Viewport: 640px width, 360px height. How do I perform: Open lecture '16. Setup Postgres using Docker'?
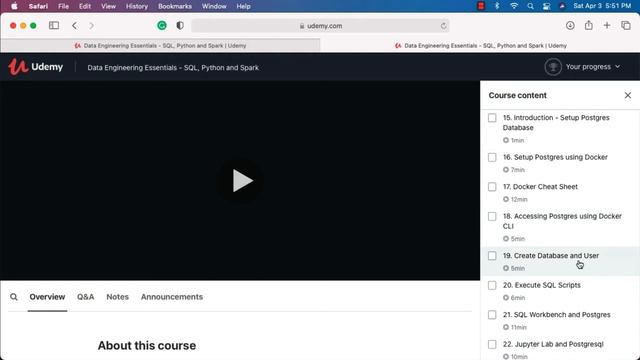click(x=555, y=157)
